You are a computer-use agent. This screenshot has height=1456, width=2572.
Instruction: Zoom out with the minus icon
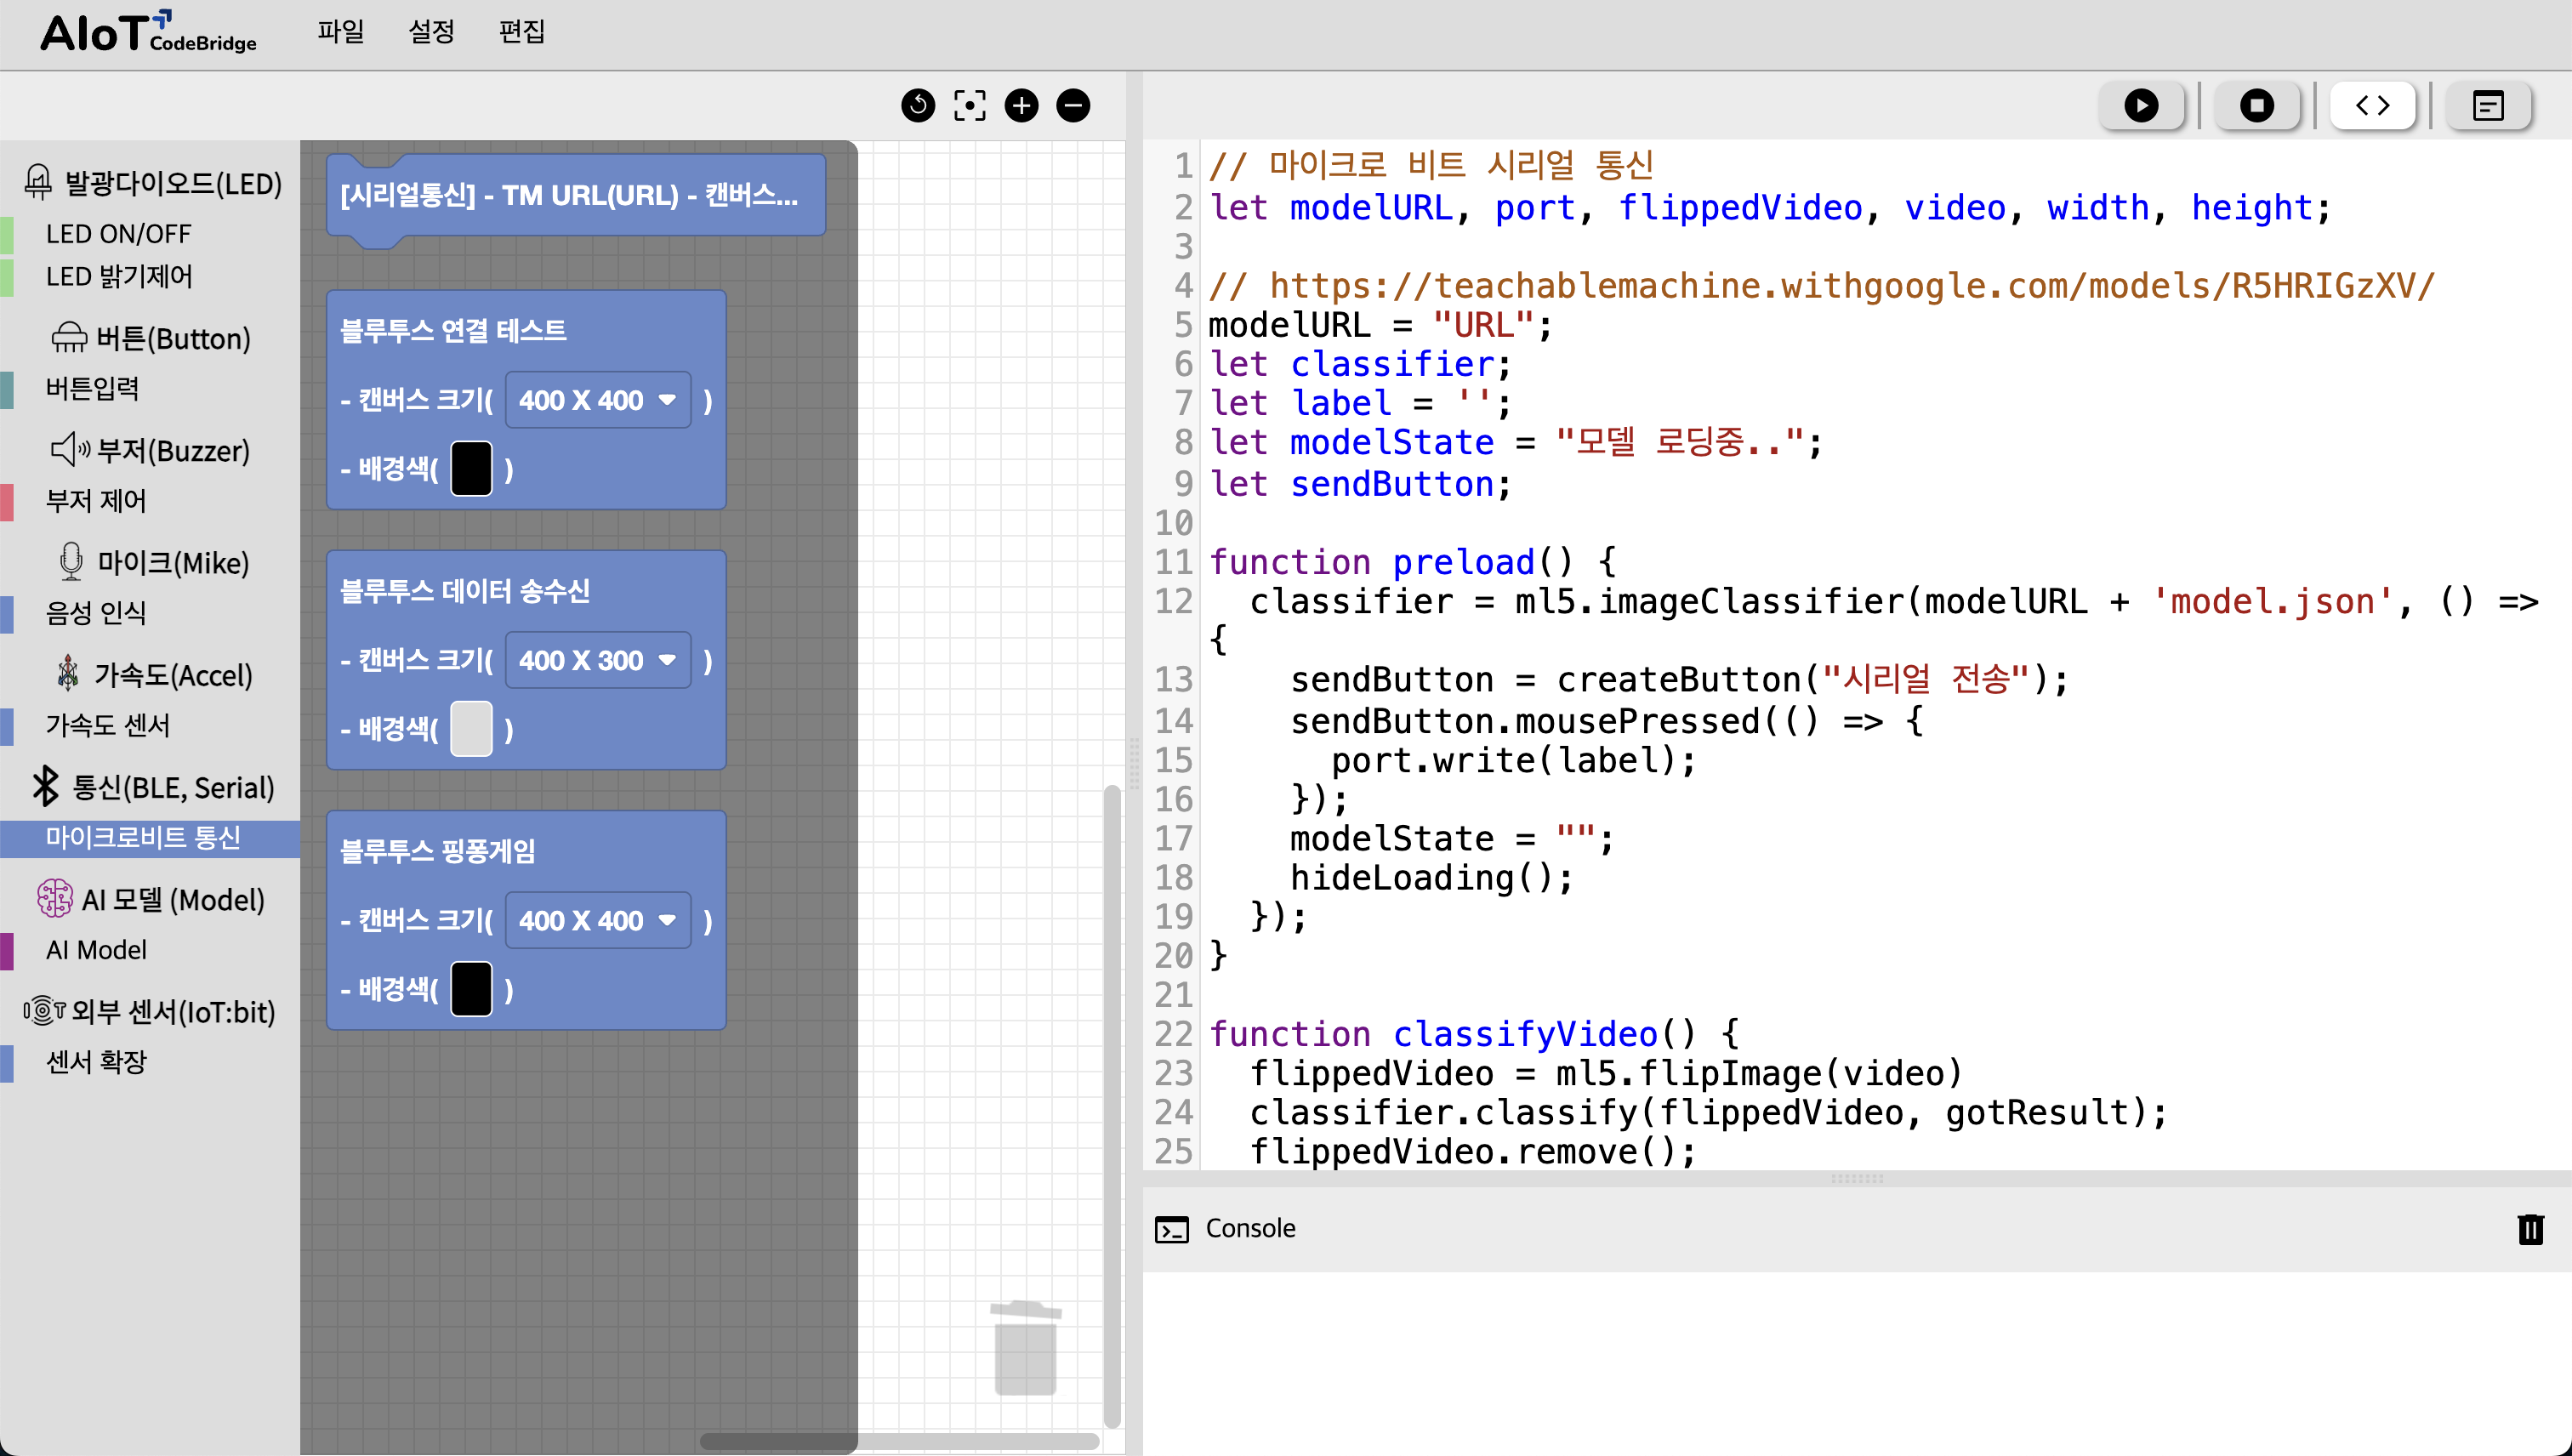pos(1073,105)
